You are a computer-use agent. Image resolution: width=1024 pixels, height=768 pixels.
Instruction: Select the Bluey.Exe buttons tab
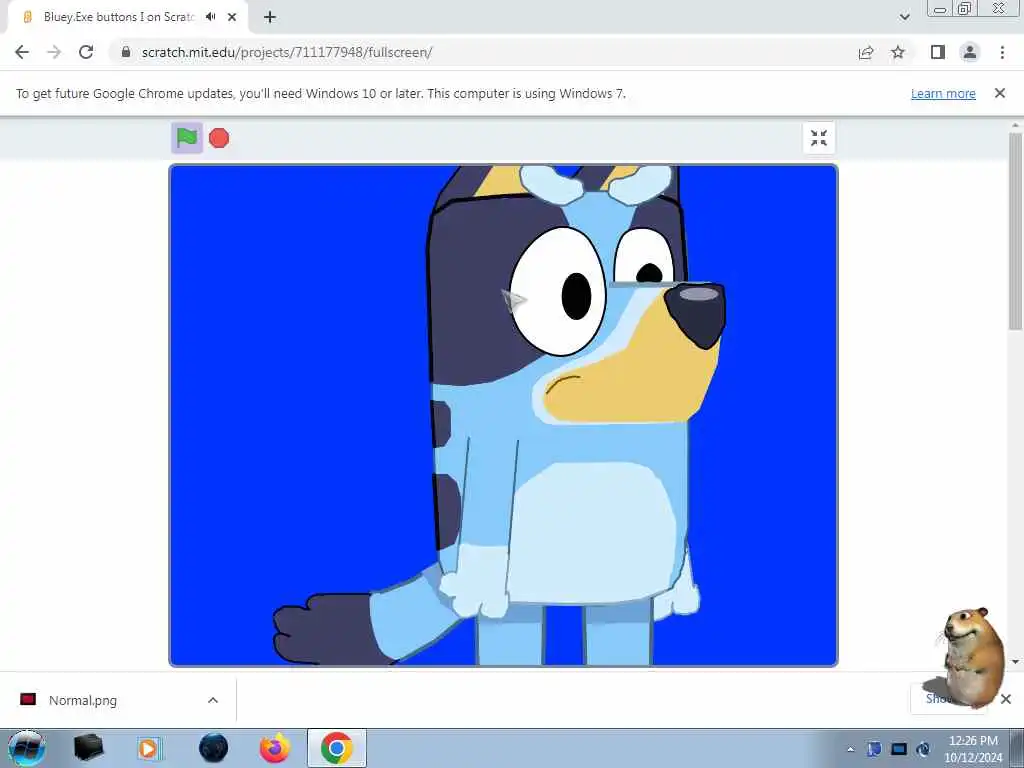click(x=118, y=17)
